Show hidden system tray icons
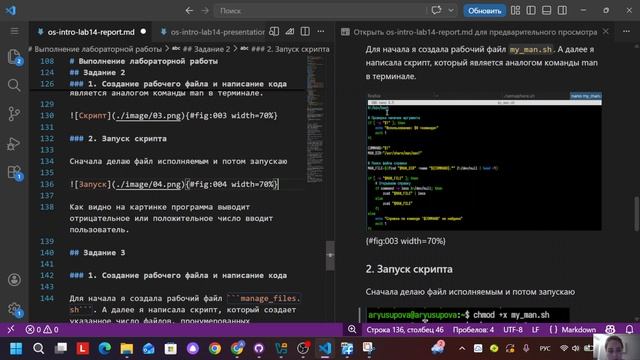 click(x=462, y=348)
